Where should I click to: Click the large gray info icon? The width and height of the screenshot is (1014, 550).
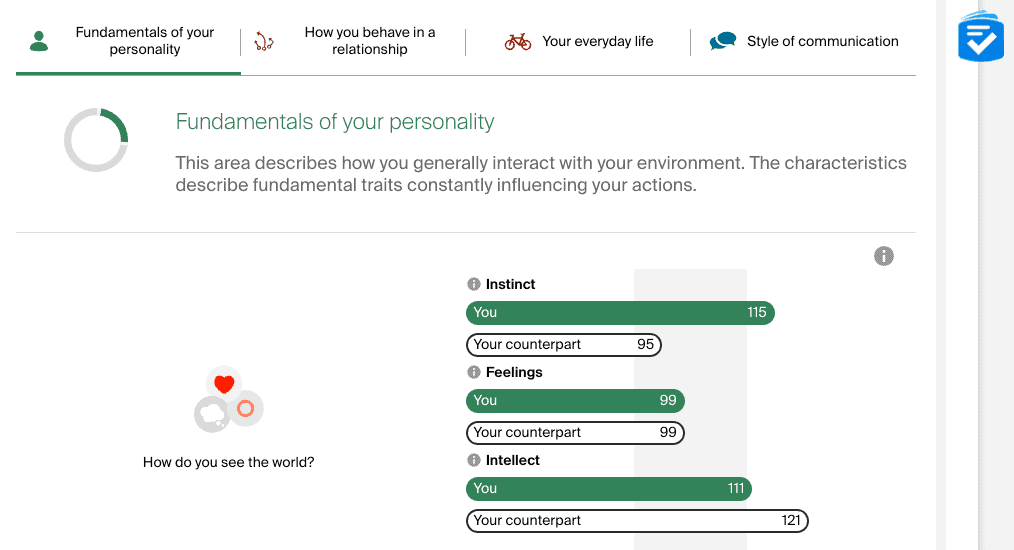tap(883, 256)
